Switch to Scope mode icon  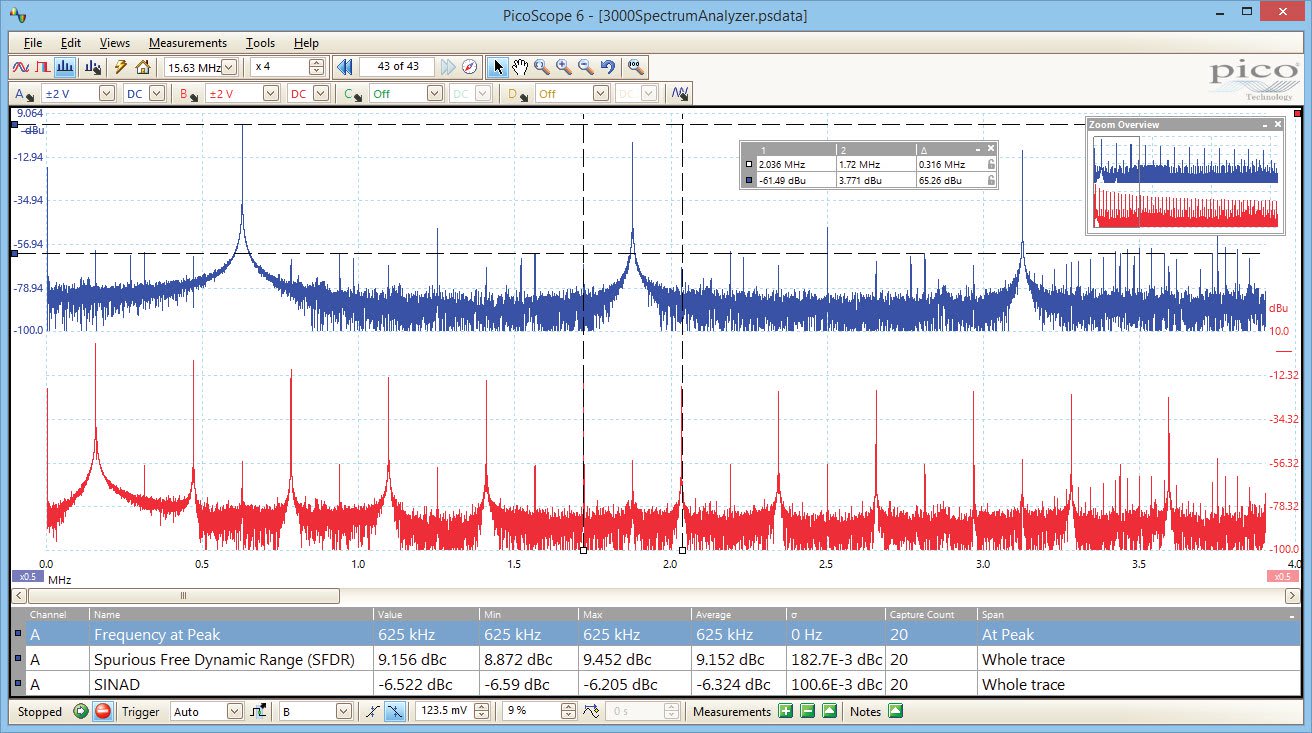tap(21, 67)
